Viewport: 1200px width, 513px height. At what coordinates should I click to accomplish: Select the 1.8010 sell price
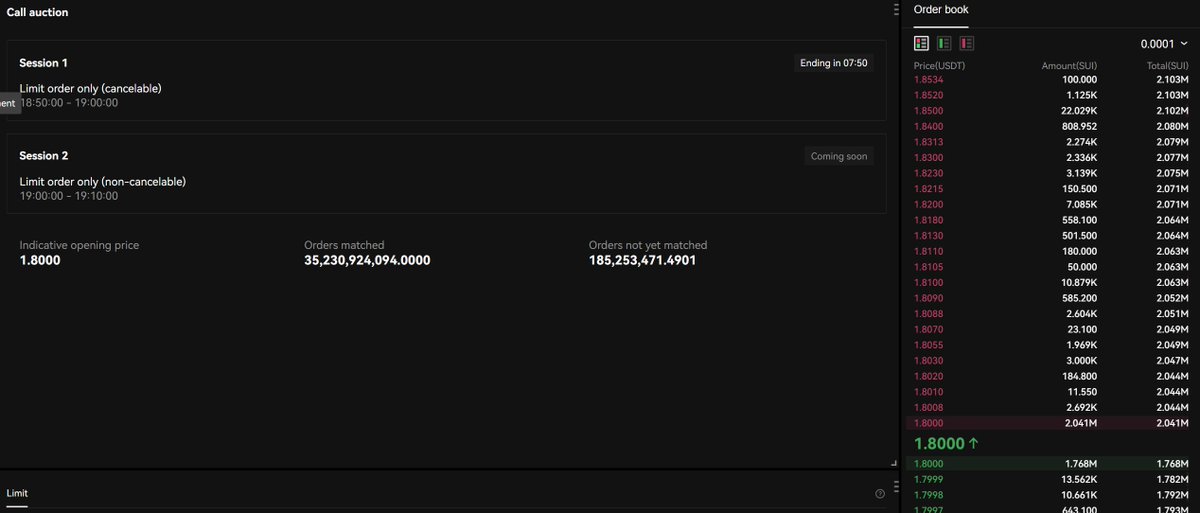pyautogui.click(x=928, y=392)
